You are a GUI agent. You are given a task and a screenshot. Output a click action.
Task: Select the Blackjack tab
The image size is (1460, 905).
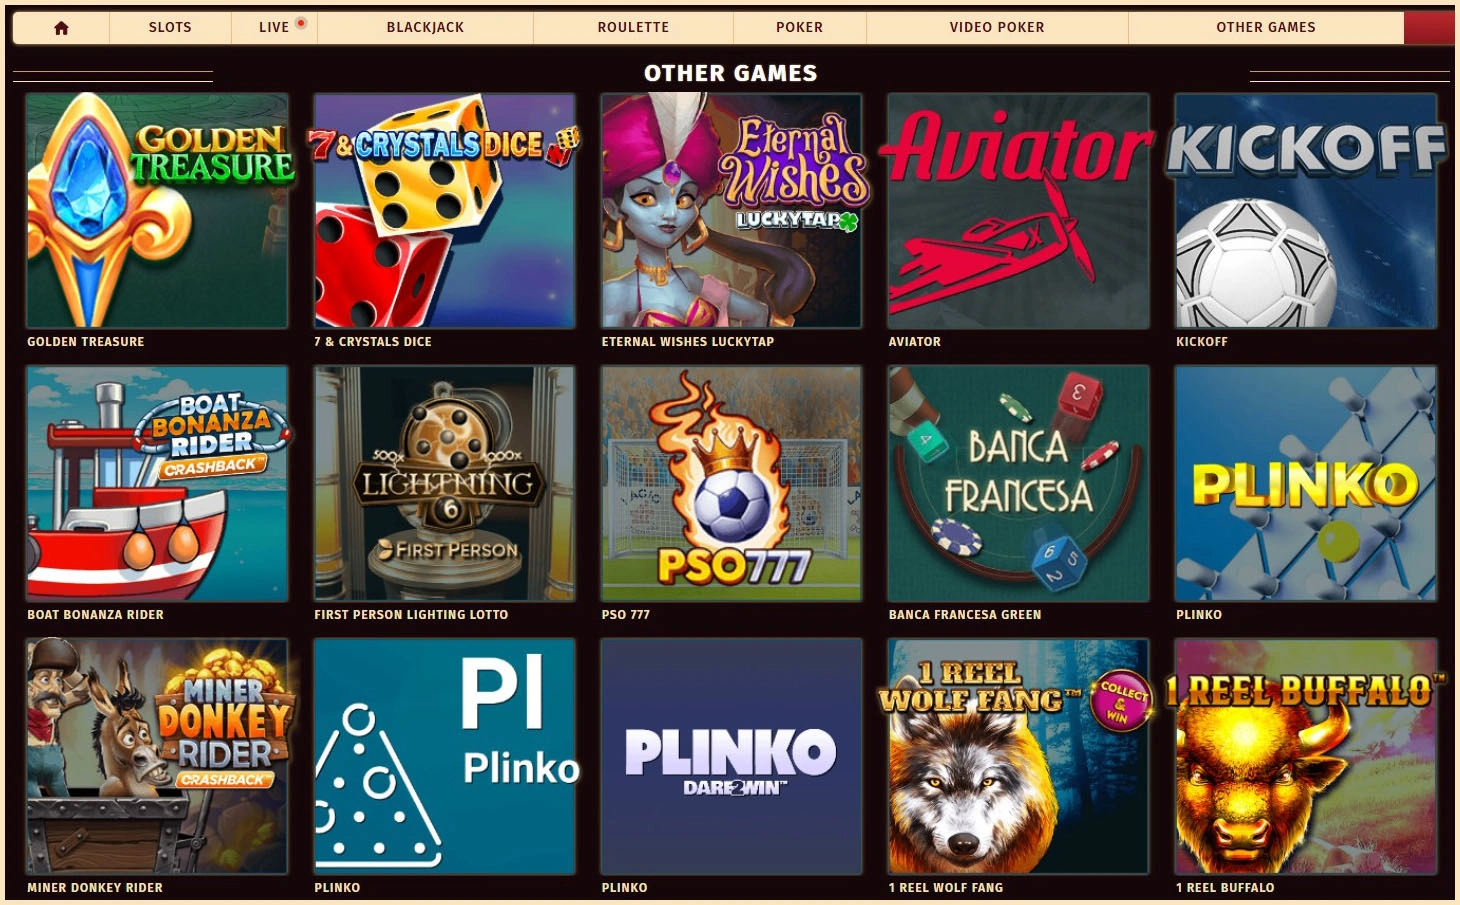pos(425,28)
